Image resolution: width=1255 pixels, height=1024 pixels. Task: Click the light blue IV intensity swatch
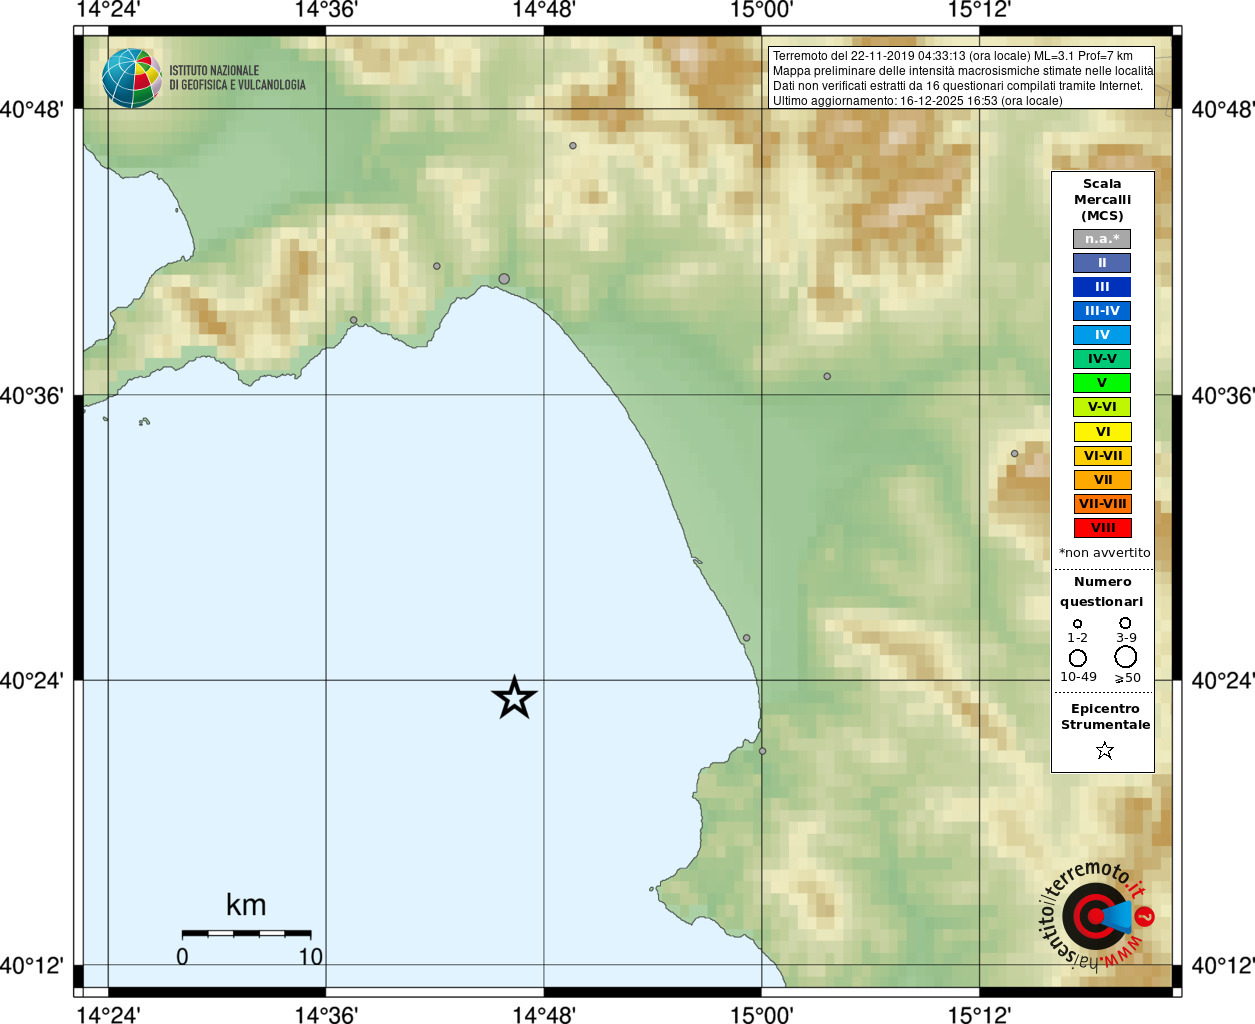1102,335
